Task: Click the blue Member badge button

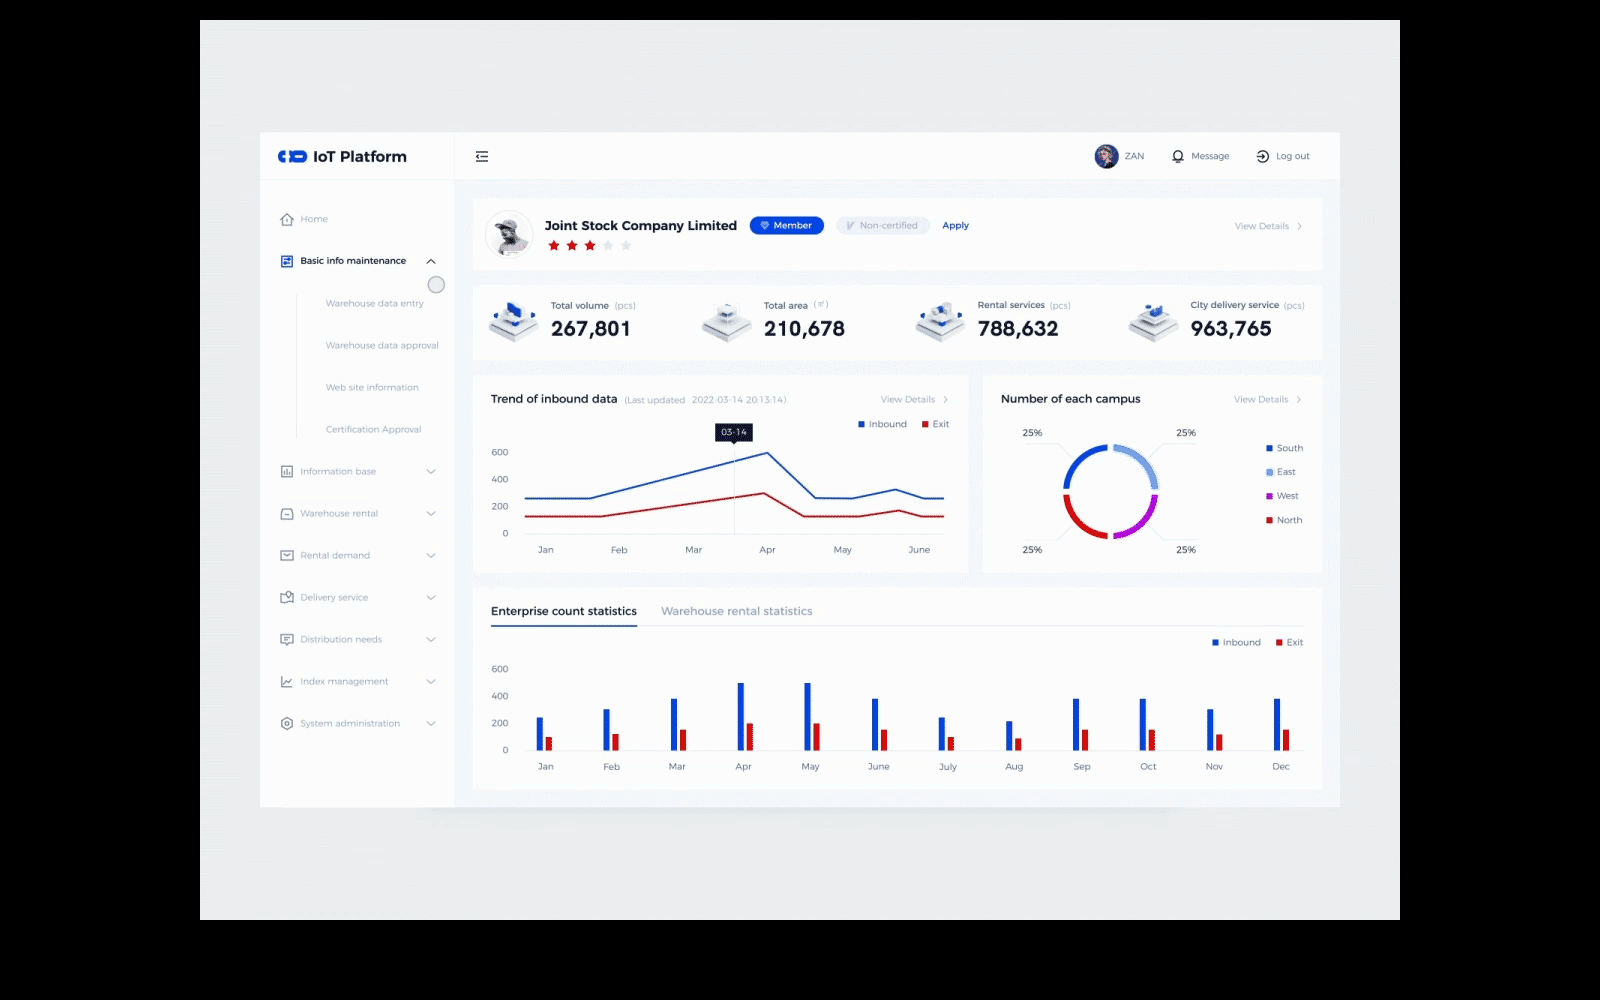Action: tap(787, 226)
